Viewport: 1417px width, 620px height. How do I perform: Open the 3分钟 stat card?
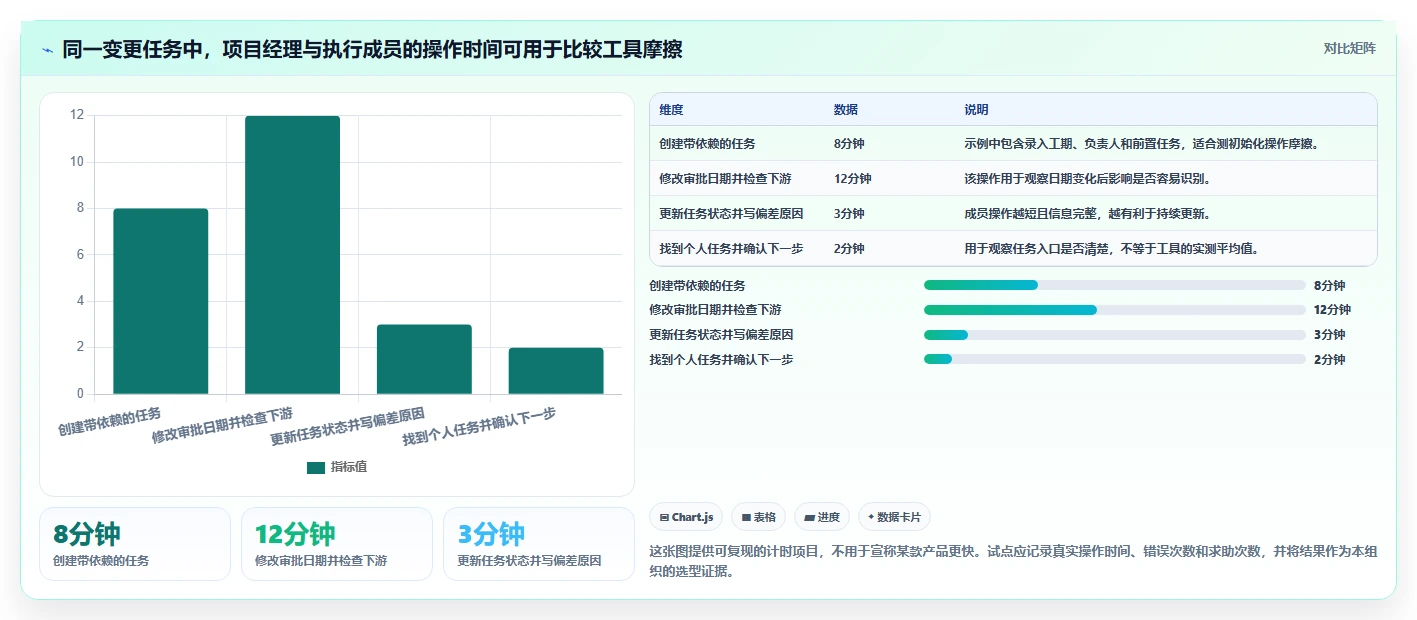click(539, 544)
